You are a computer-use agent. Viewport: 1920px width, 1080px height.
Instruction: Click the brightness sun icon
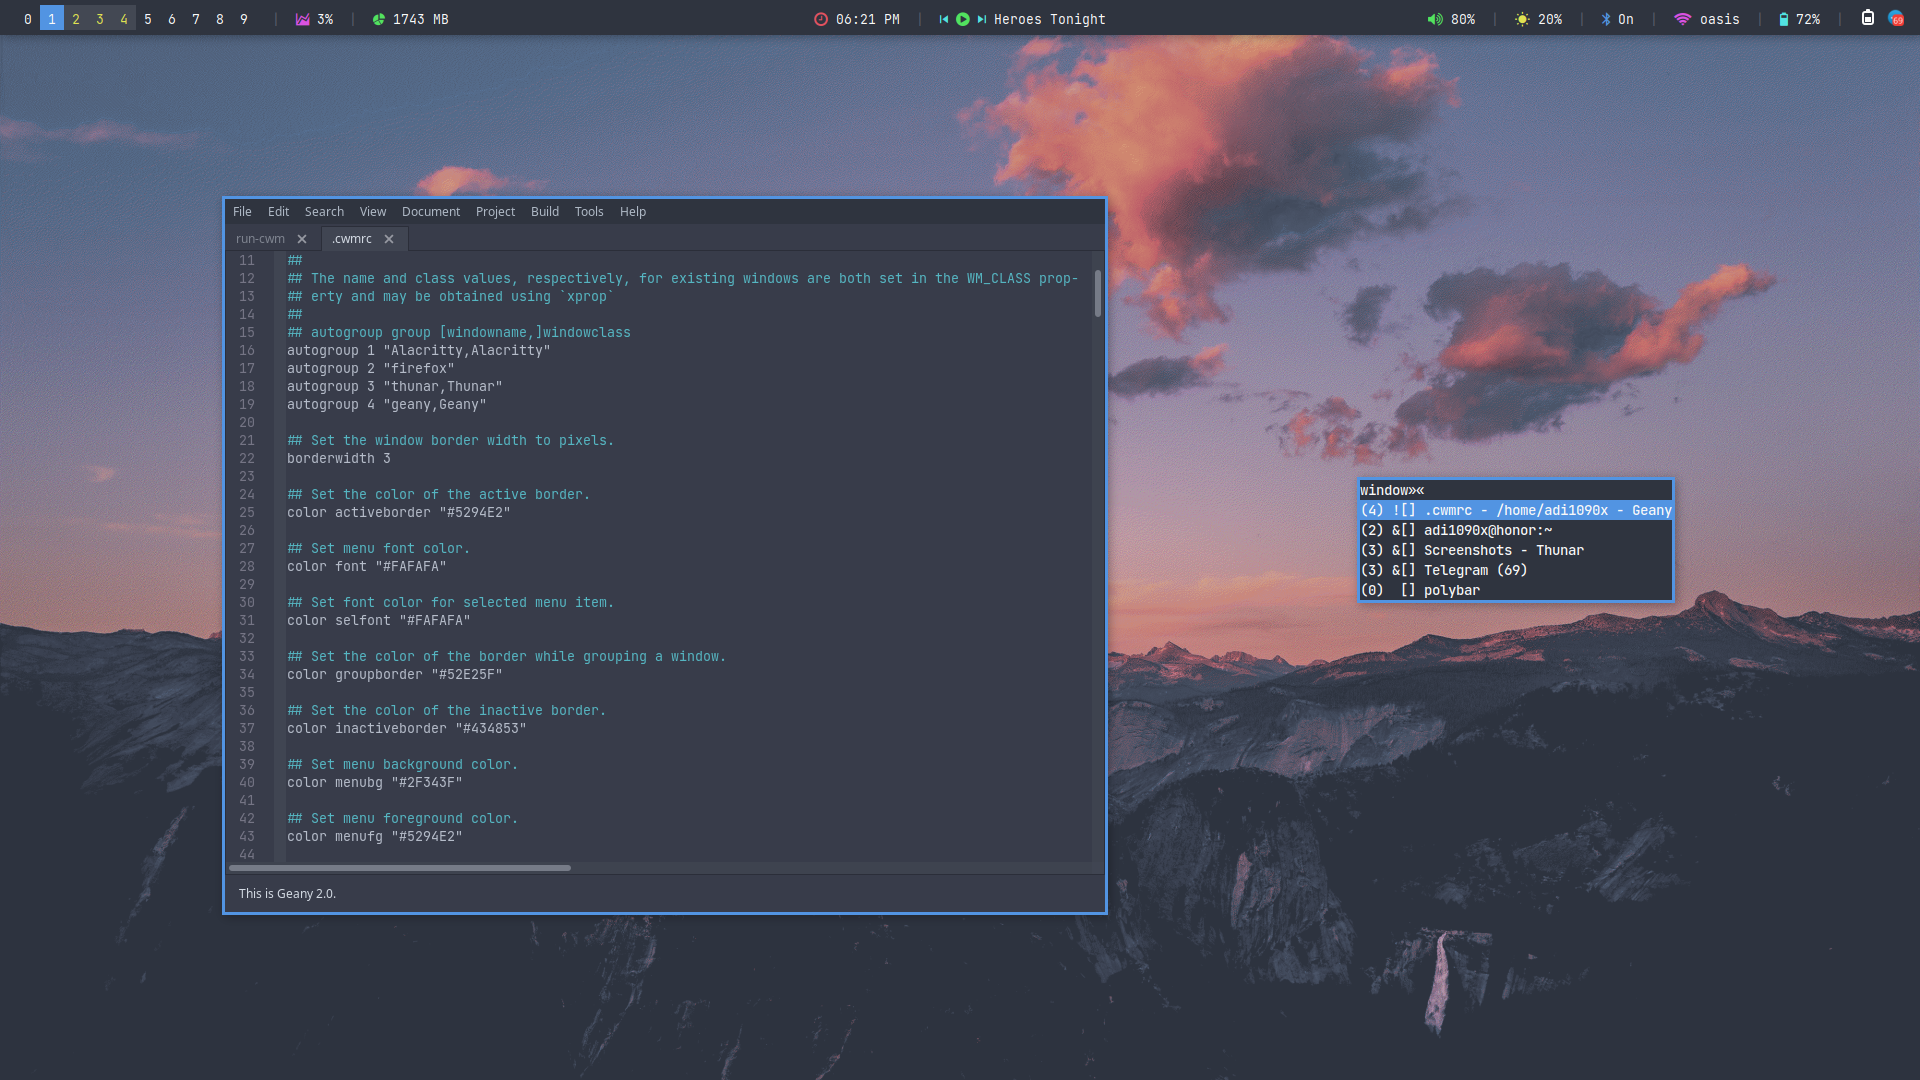click(1522, 19)
